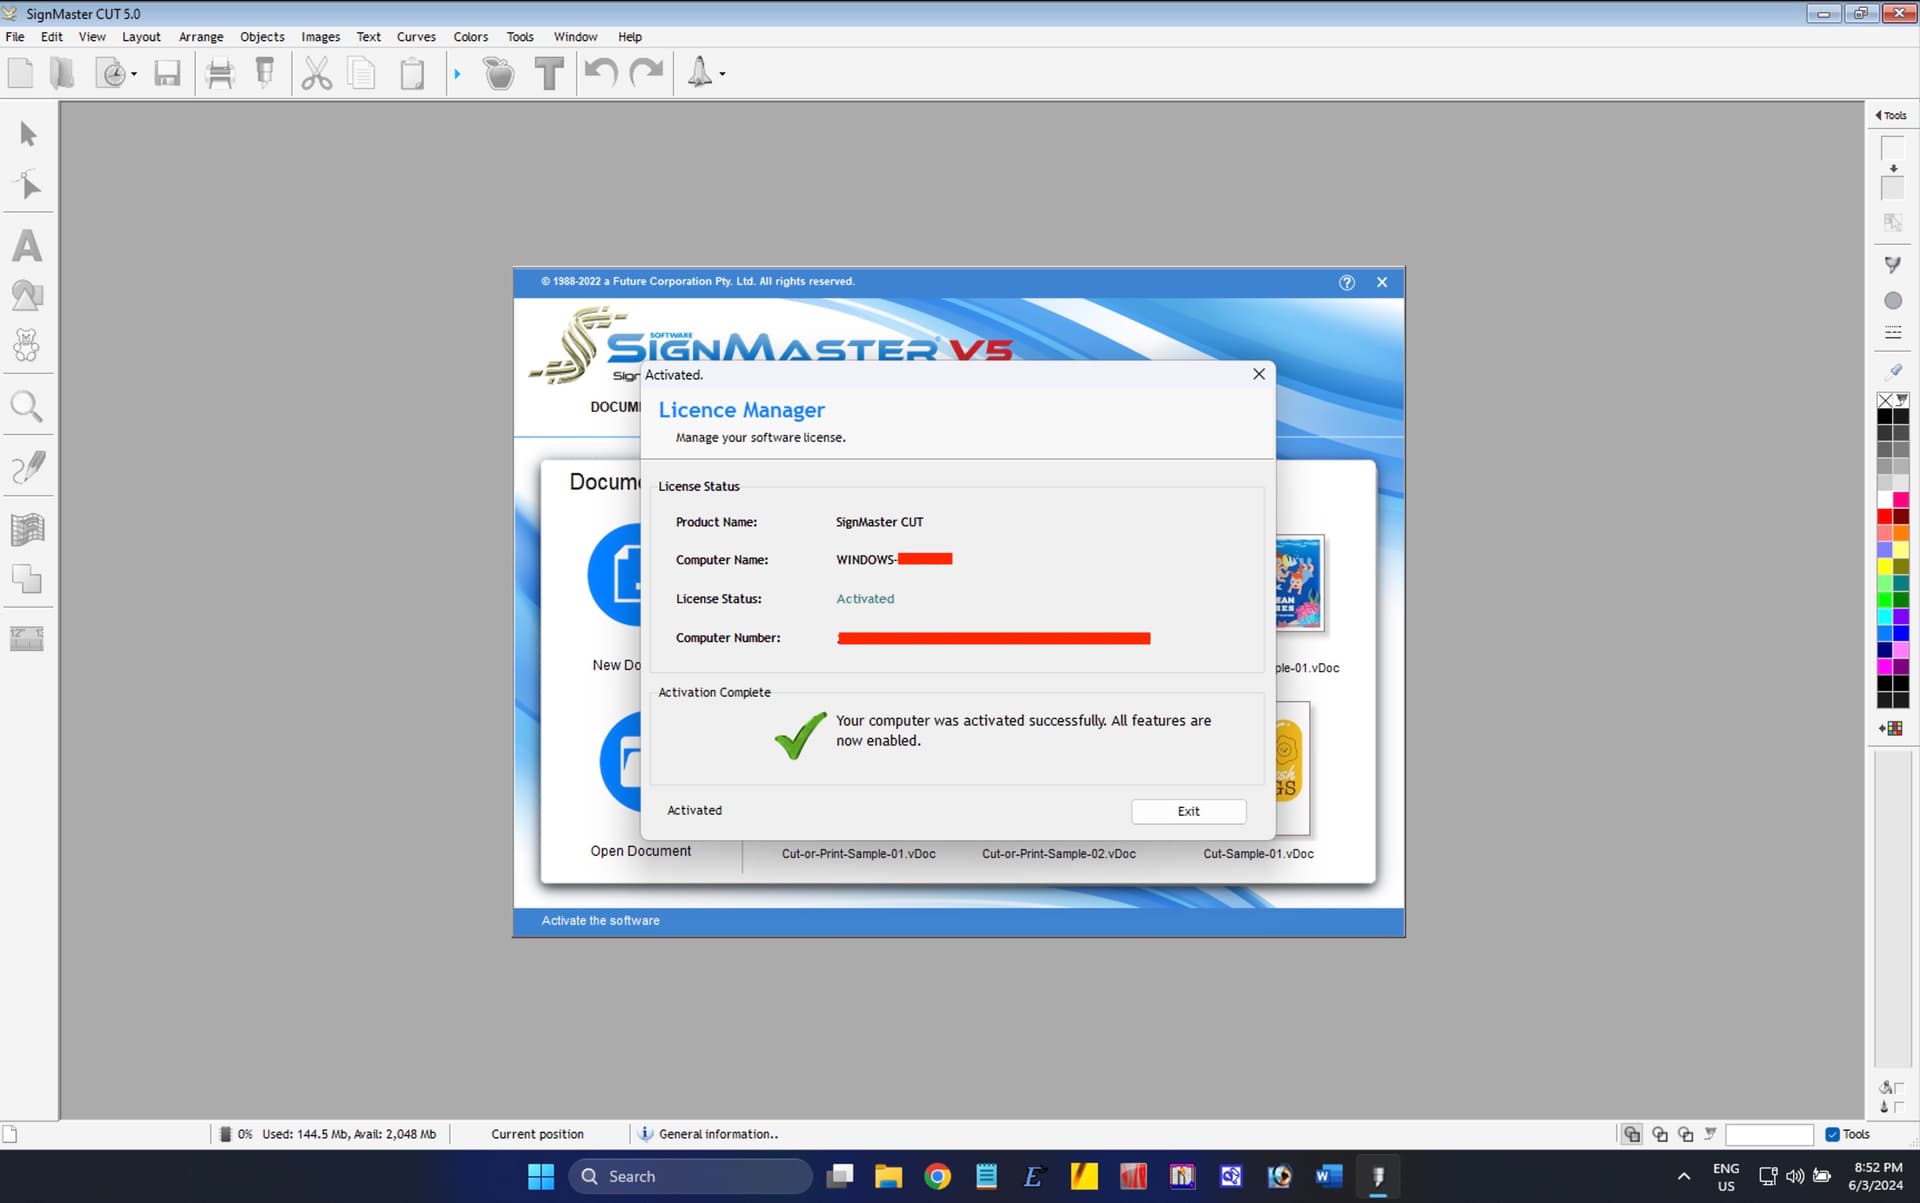Image resolution: width=1920 pixels, height=1203 pixels.
Task: Open the Colors menu
Action: [x=471, y=37]
